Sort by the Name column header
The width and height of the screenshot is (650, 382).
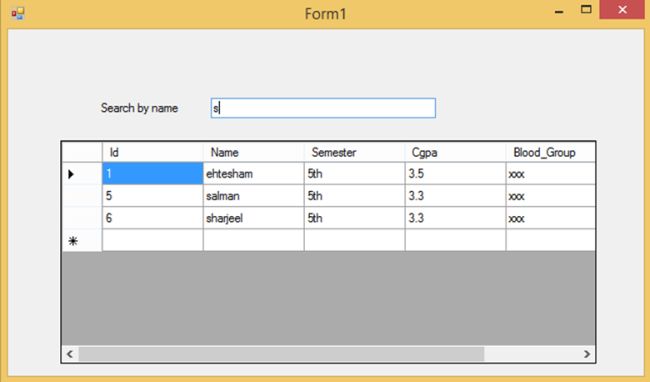pos(254,152)
